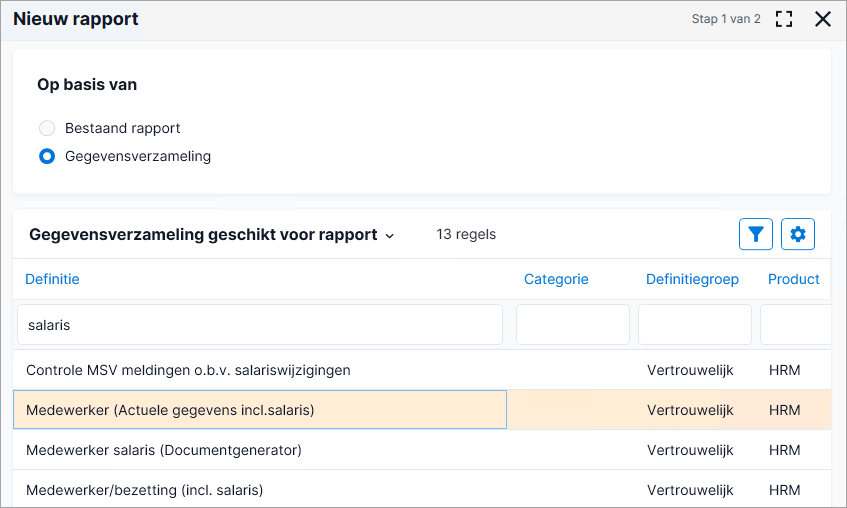This screenshot has height=508, width=847.
Task: Click the Categorie filter input field
Action: (573, 325)
